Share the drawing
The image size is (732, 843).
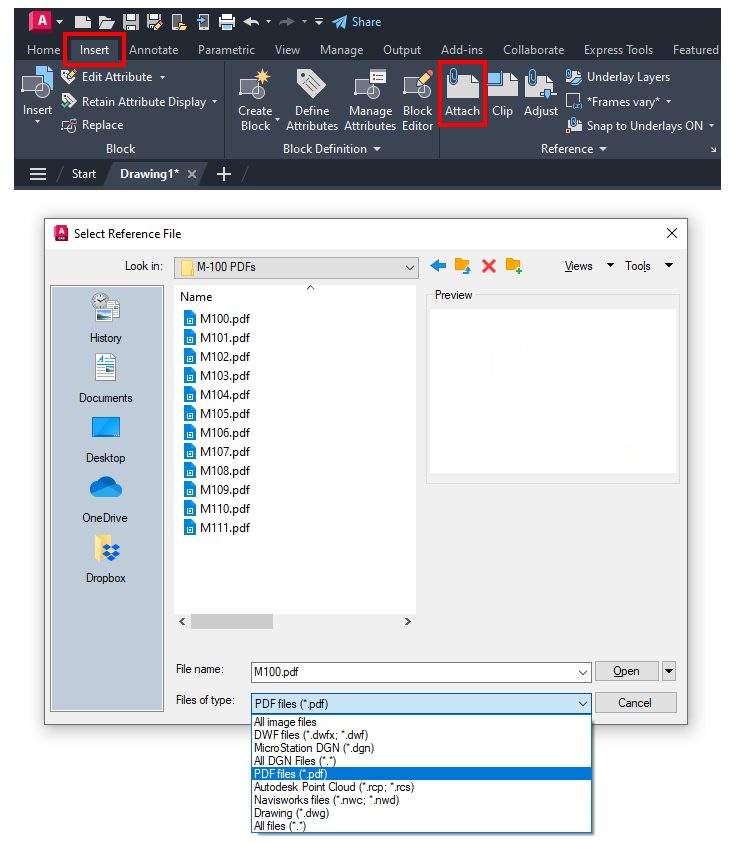357,22
